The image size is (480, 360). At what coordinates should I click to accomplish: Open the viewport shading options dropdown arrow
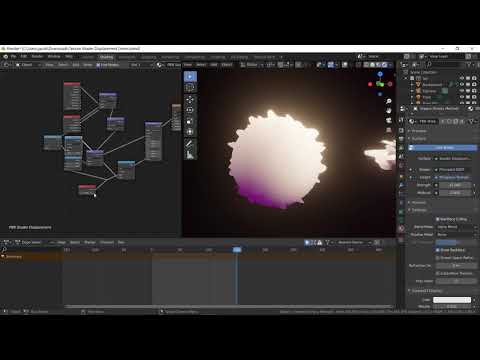click(x=391, y=65)
